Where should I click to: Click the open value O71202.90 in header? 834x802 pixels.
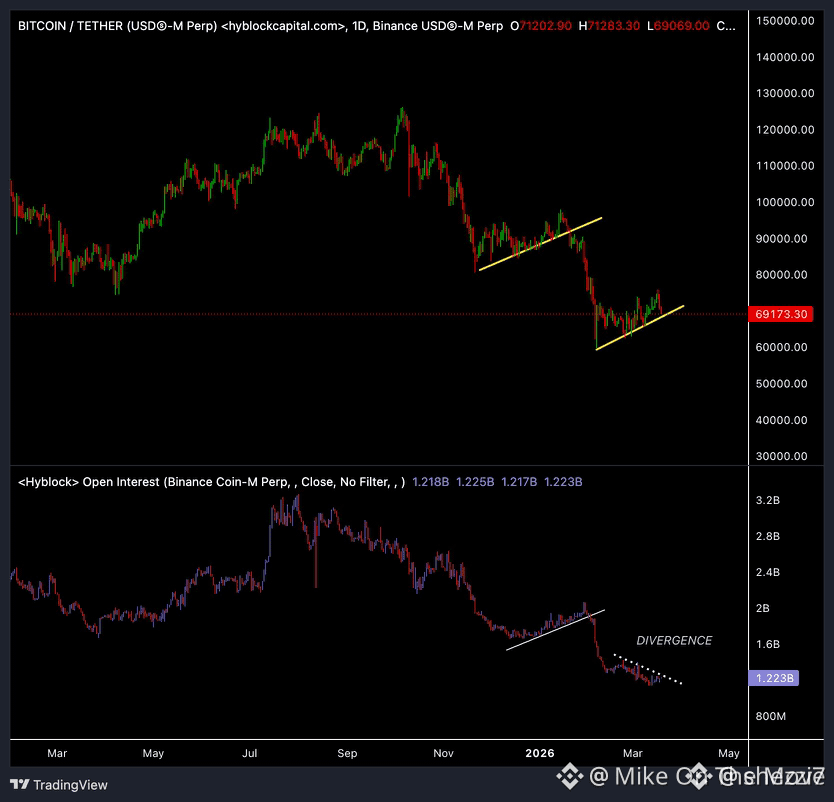540,26
